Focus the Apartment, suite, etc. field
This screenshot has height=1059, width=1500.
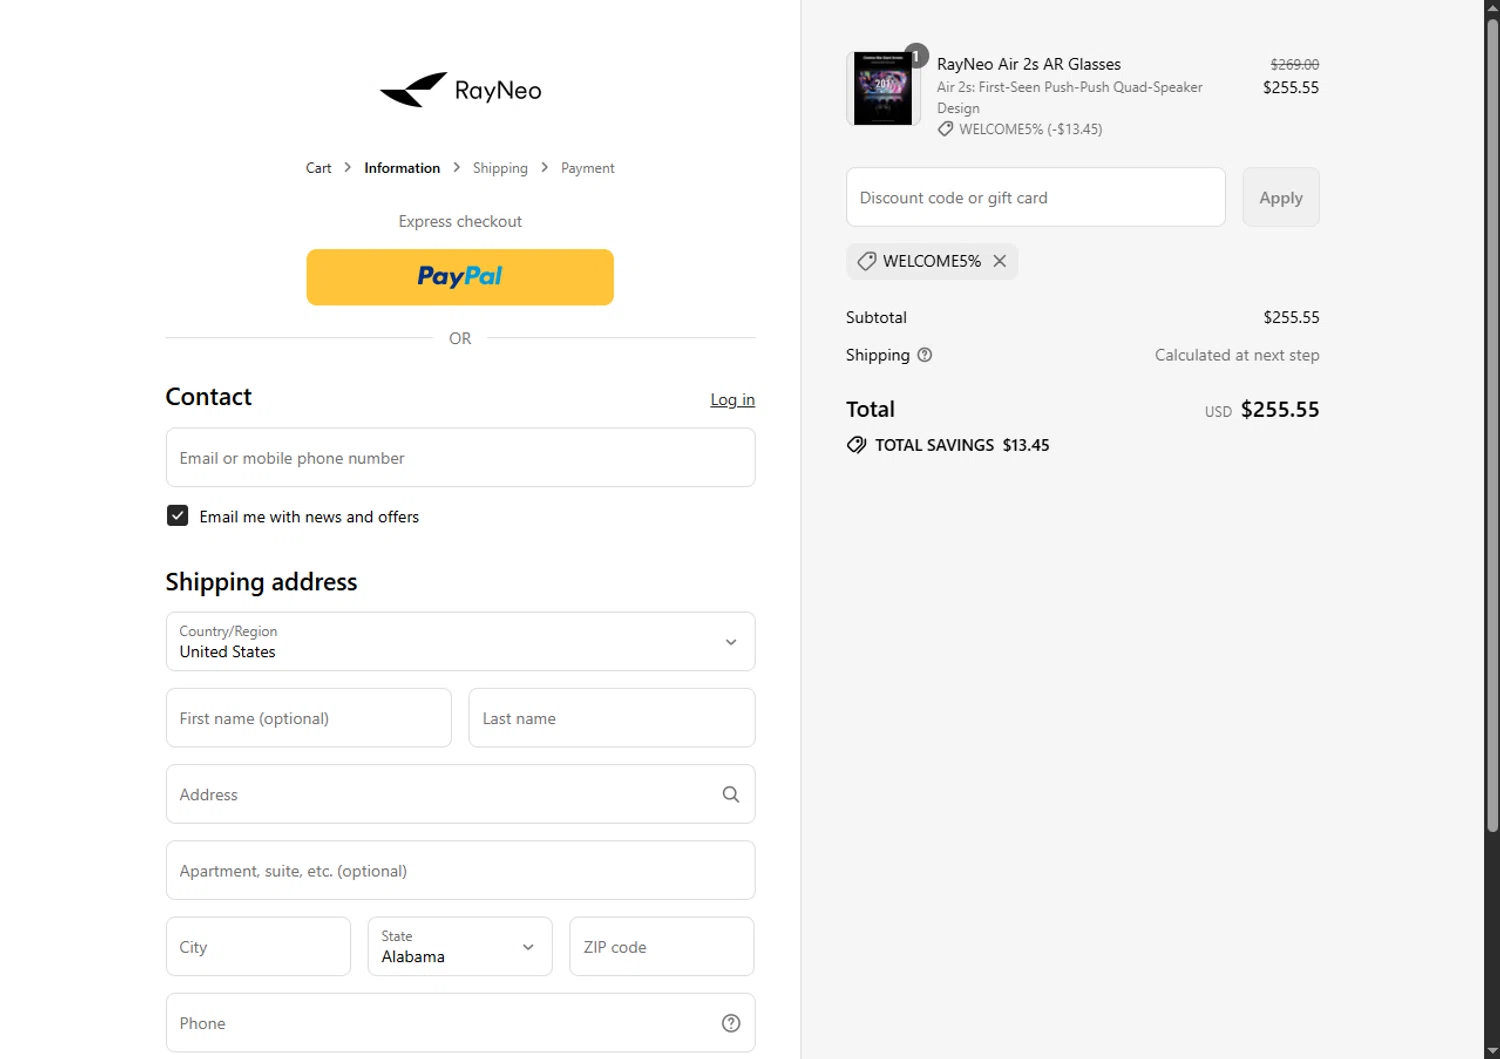[460, 870]
